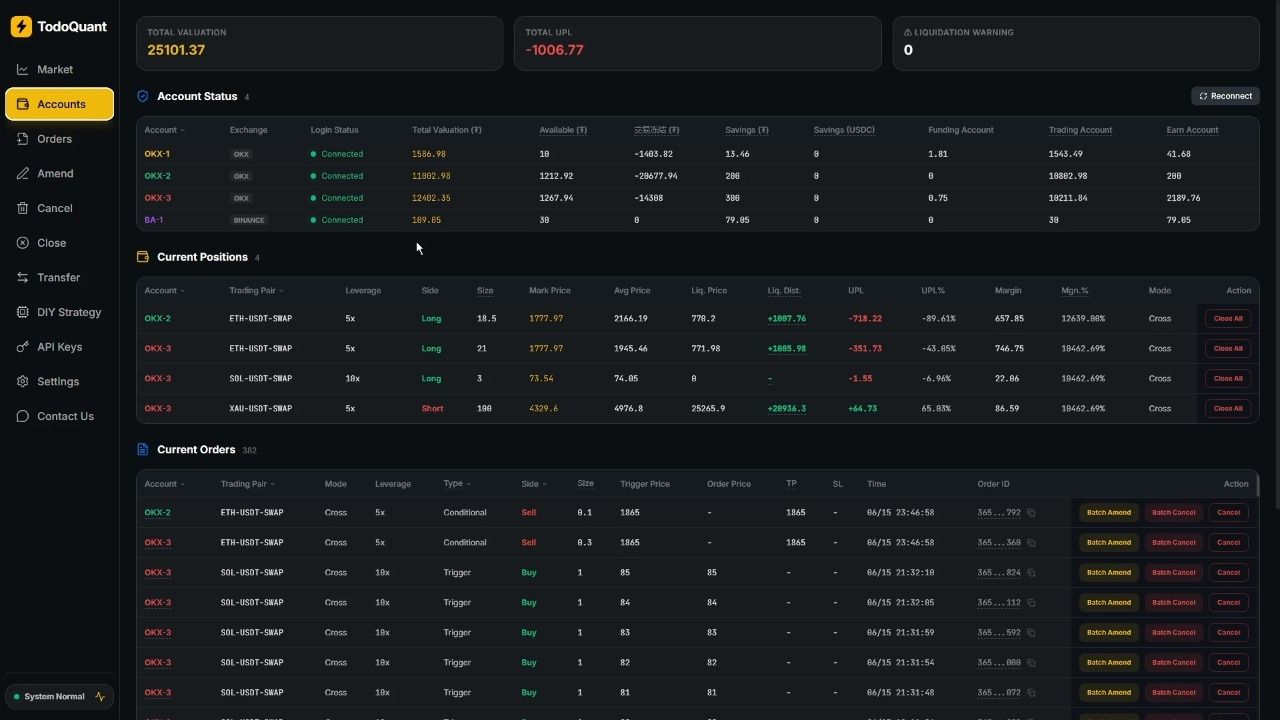The width and height of the screenshot is (1280, 720).
Task: Expand the Account filter in Account Status table
Action: click(164, 130)
